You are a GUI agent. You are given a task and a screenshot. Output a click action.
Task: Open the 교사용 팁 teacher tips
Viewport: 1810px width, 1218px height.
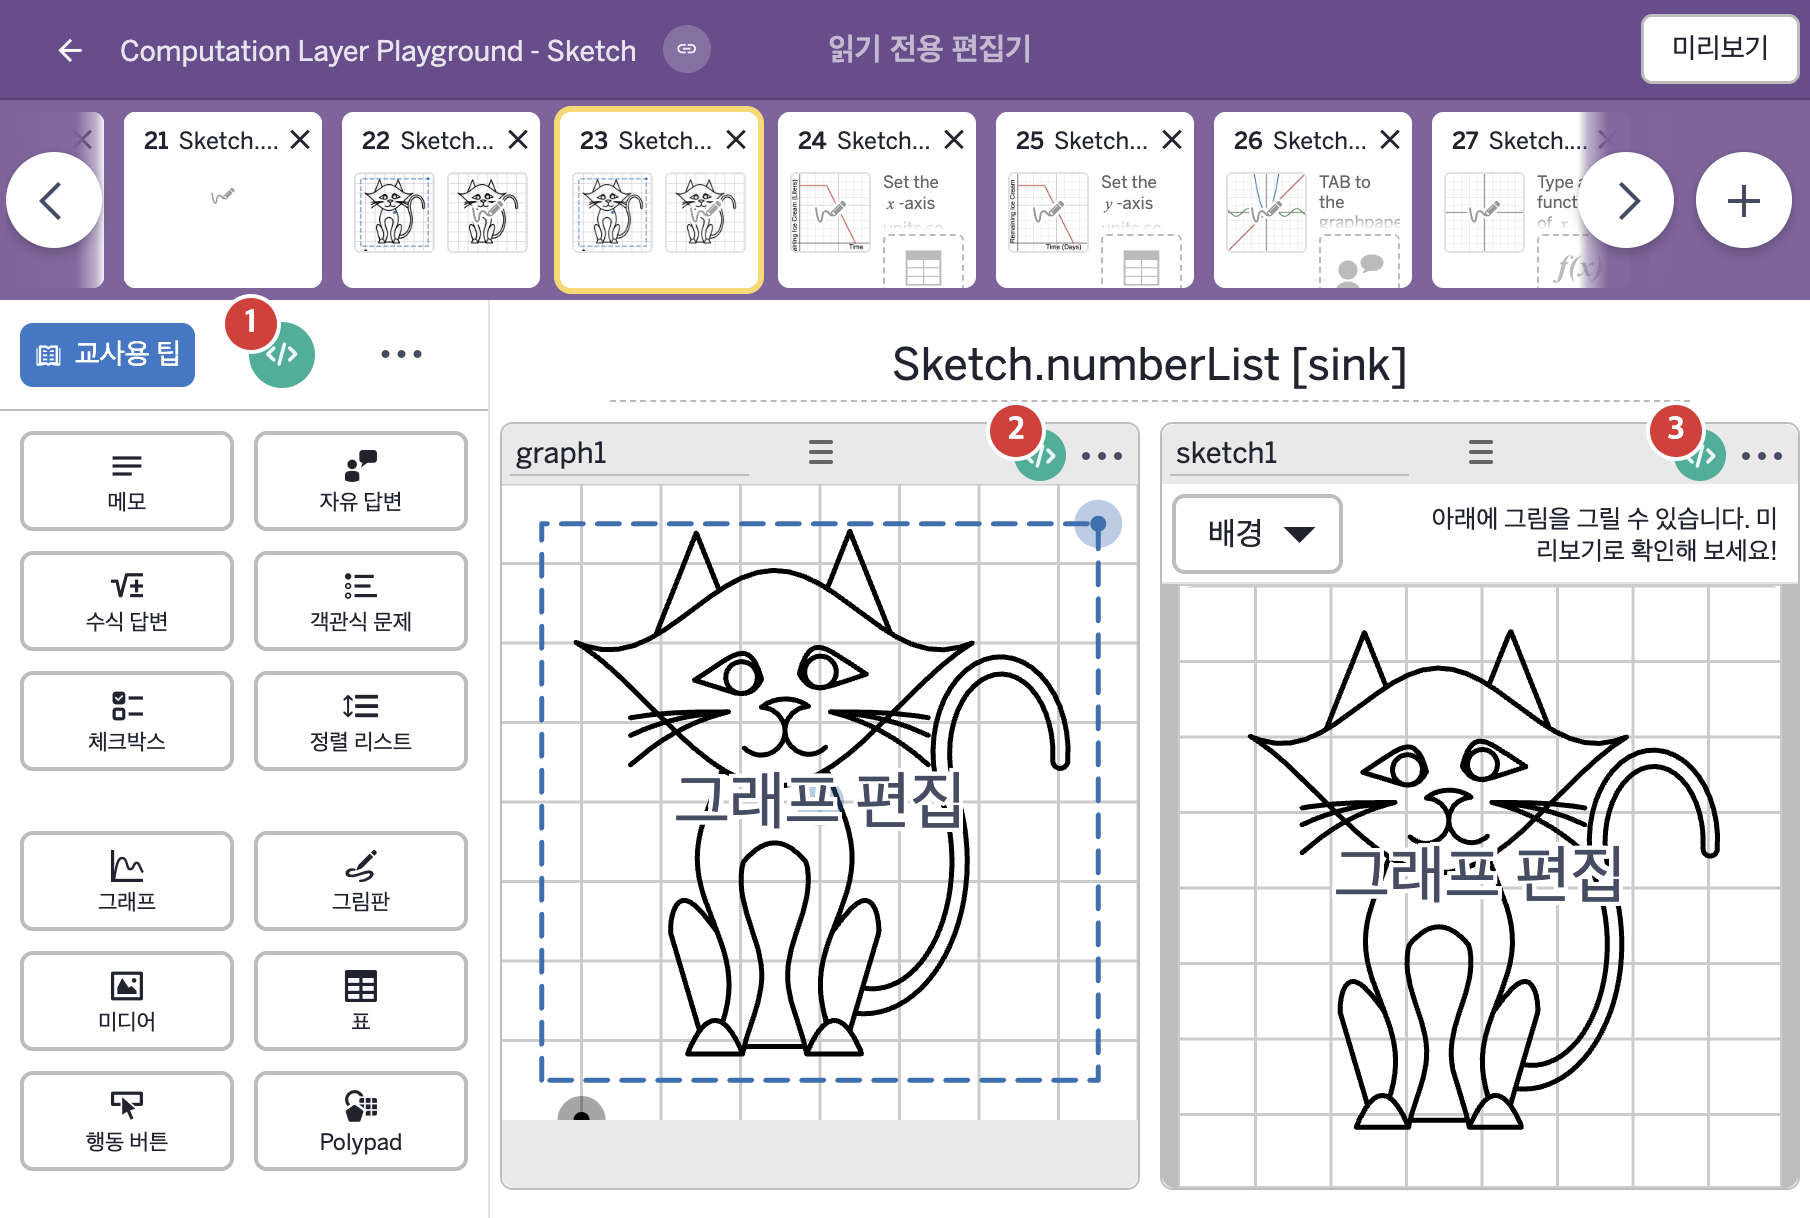click(108, 354)
